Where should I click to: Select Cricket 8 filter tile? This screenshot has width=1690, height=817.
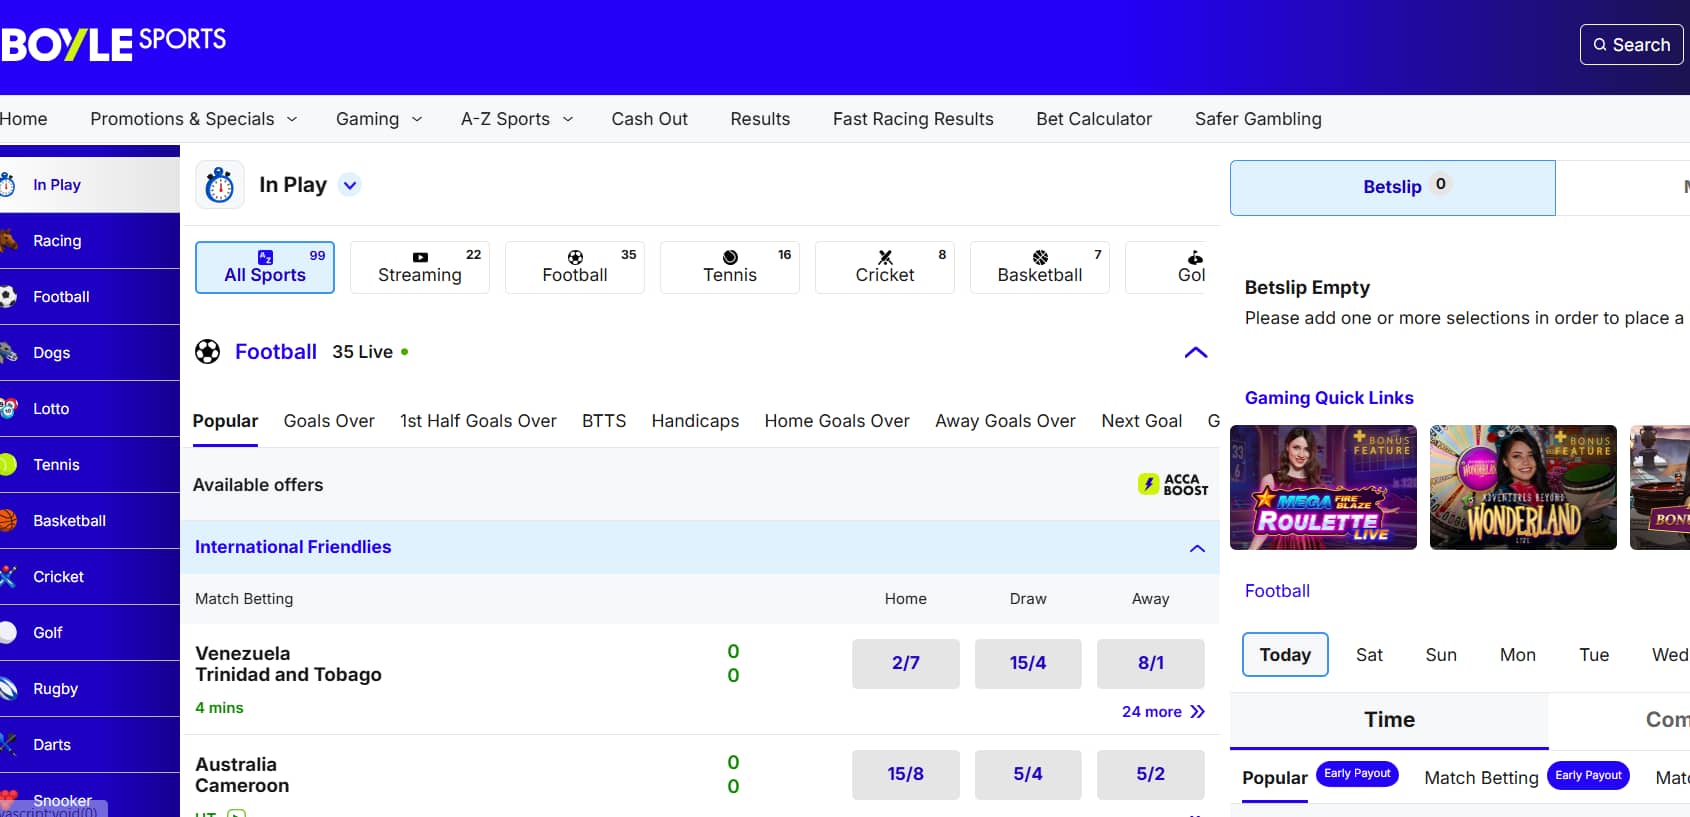tap(885, 267)
